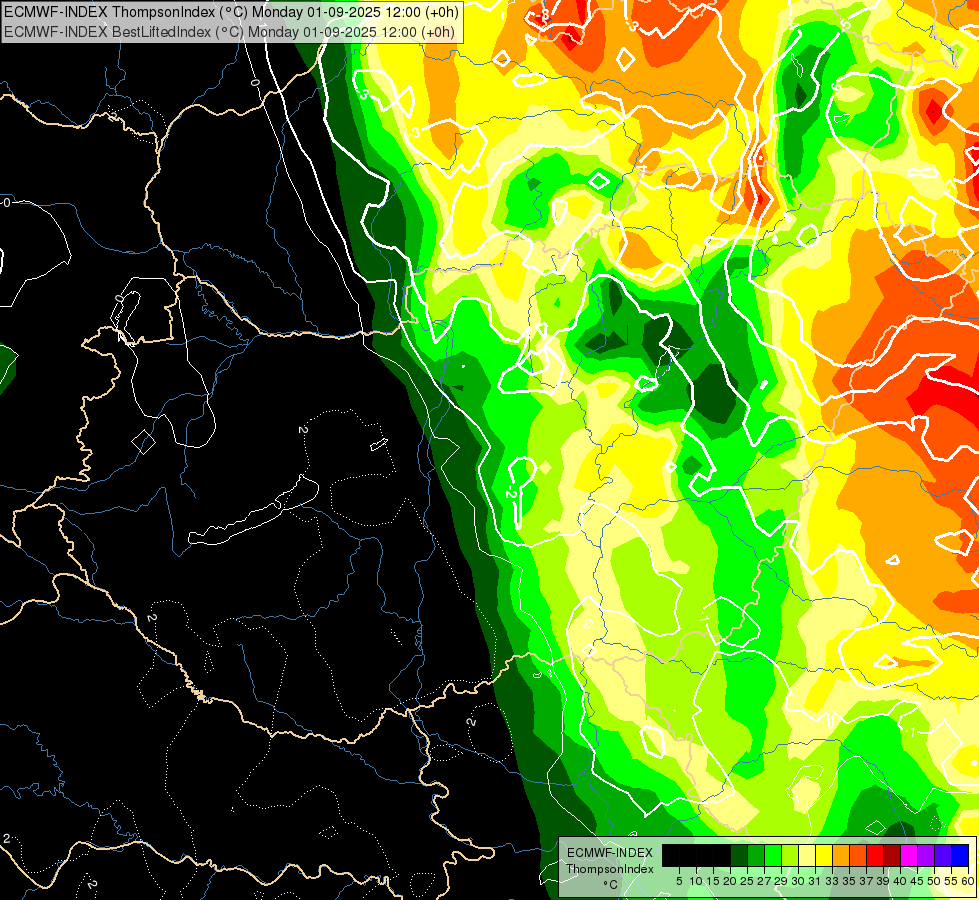The width and height of the screenshot is (979, 900).
Task: Click the ECMWF-INDEX label in the legend
Action: 609,853
